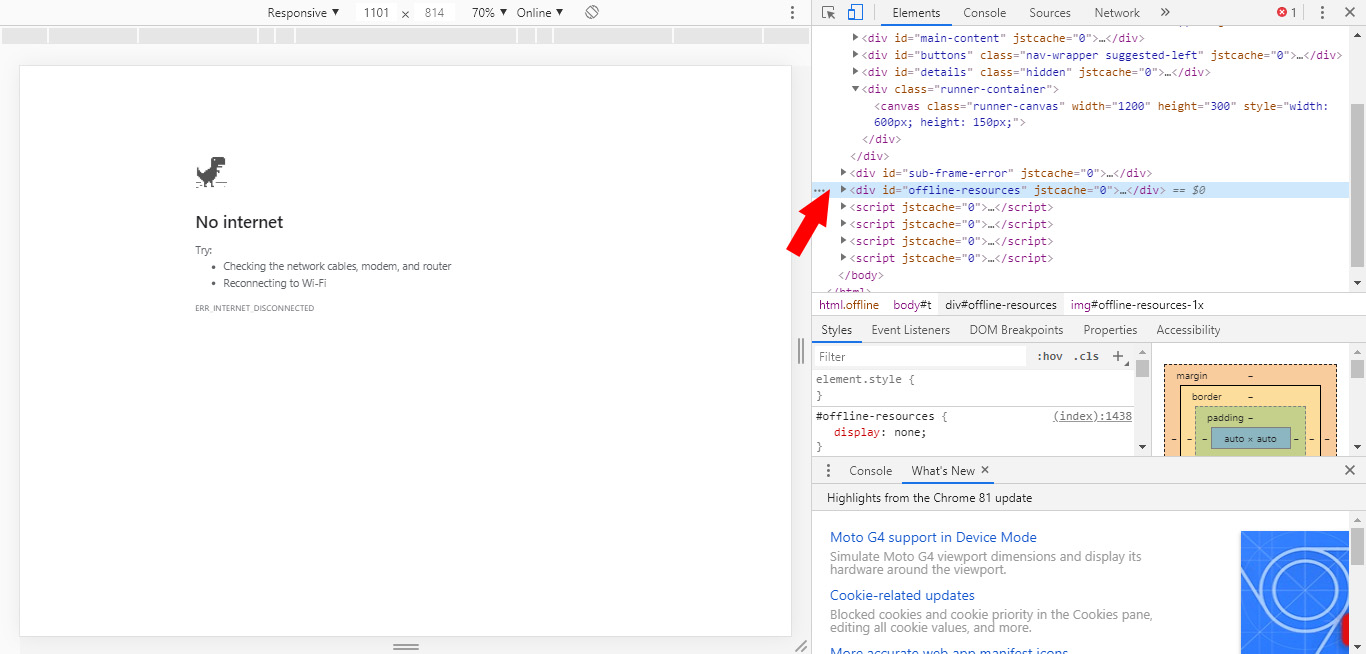The height and width of the screenshot is (654, 1366).
Task: Open DevTools customize three-dot menu
Action: [1322, 13]
